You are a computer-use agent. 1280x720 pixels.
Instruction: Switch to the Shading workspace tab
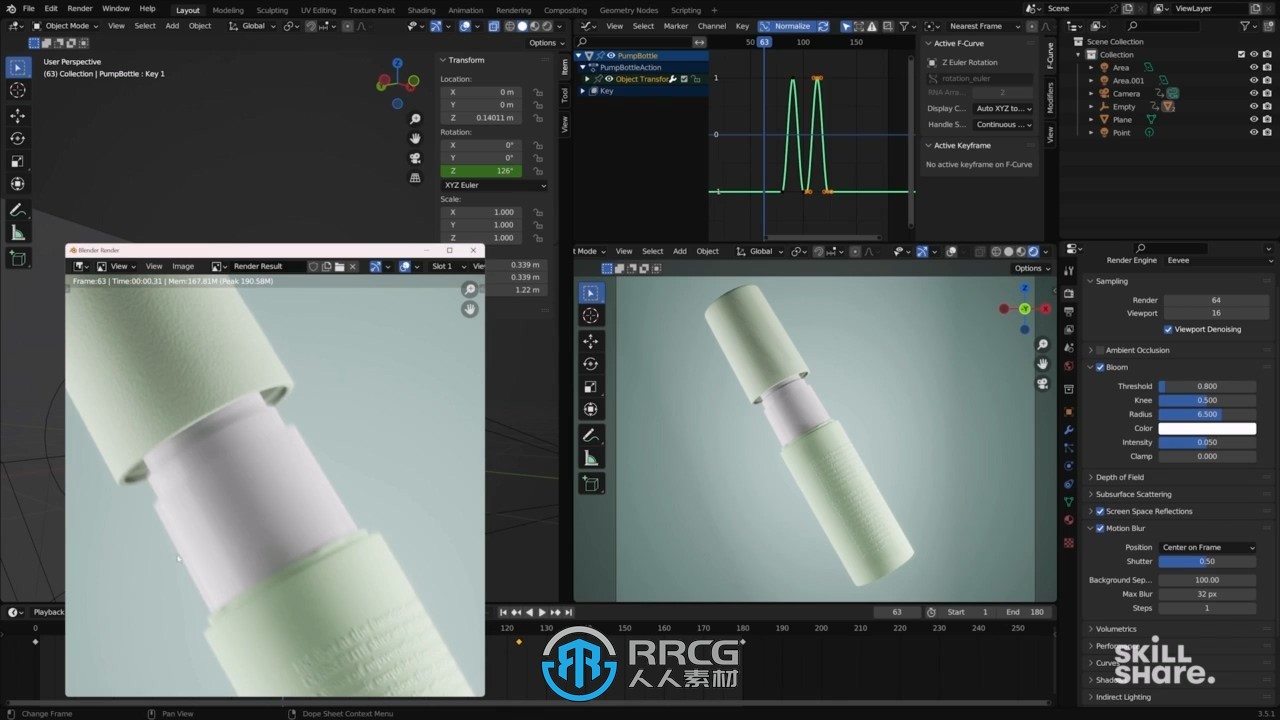point(421,10)
